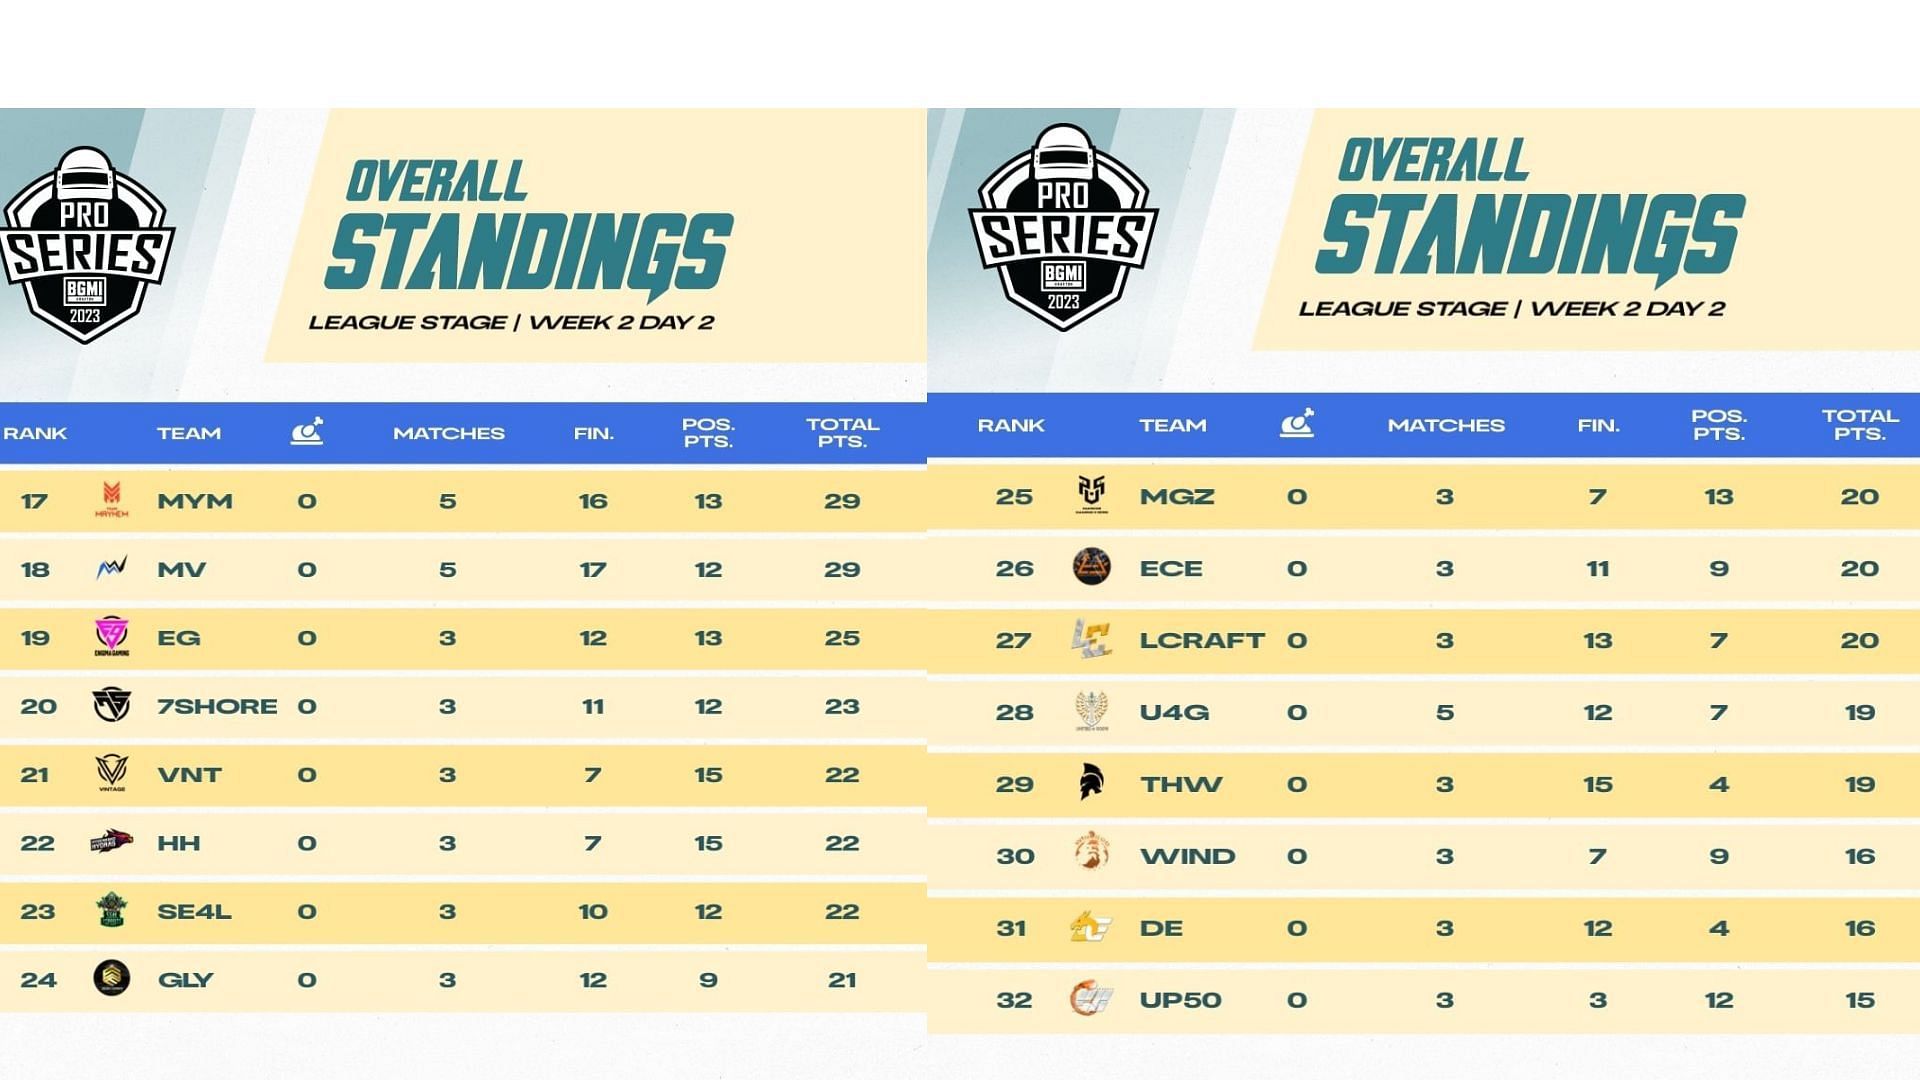The height and width of the screenshot is (1080, 1920).
Task: Click the right Pro Series BGMI badge
Action: 1063,228
